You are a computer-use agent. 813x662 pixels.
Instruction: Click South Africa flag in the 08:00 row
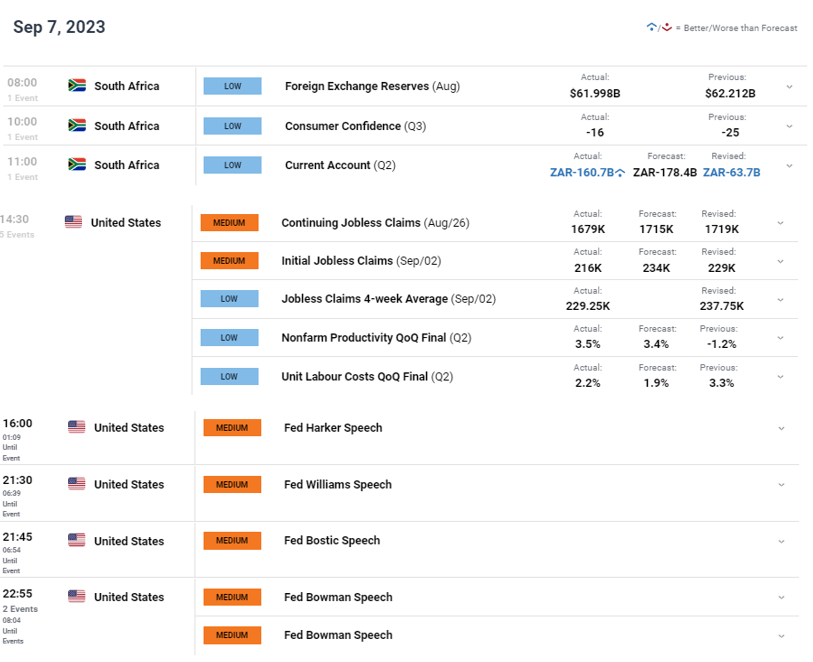pos(77,86)
